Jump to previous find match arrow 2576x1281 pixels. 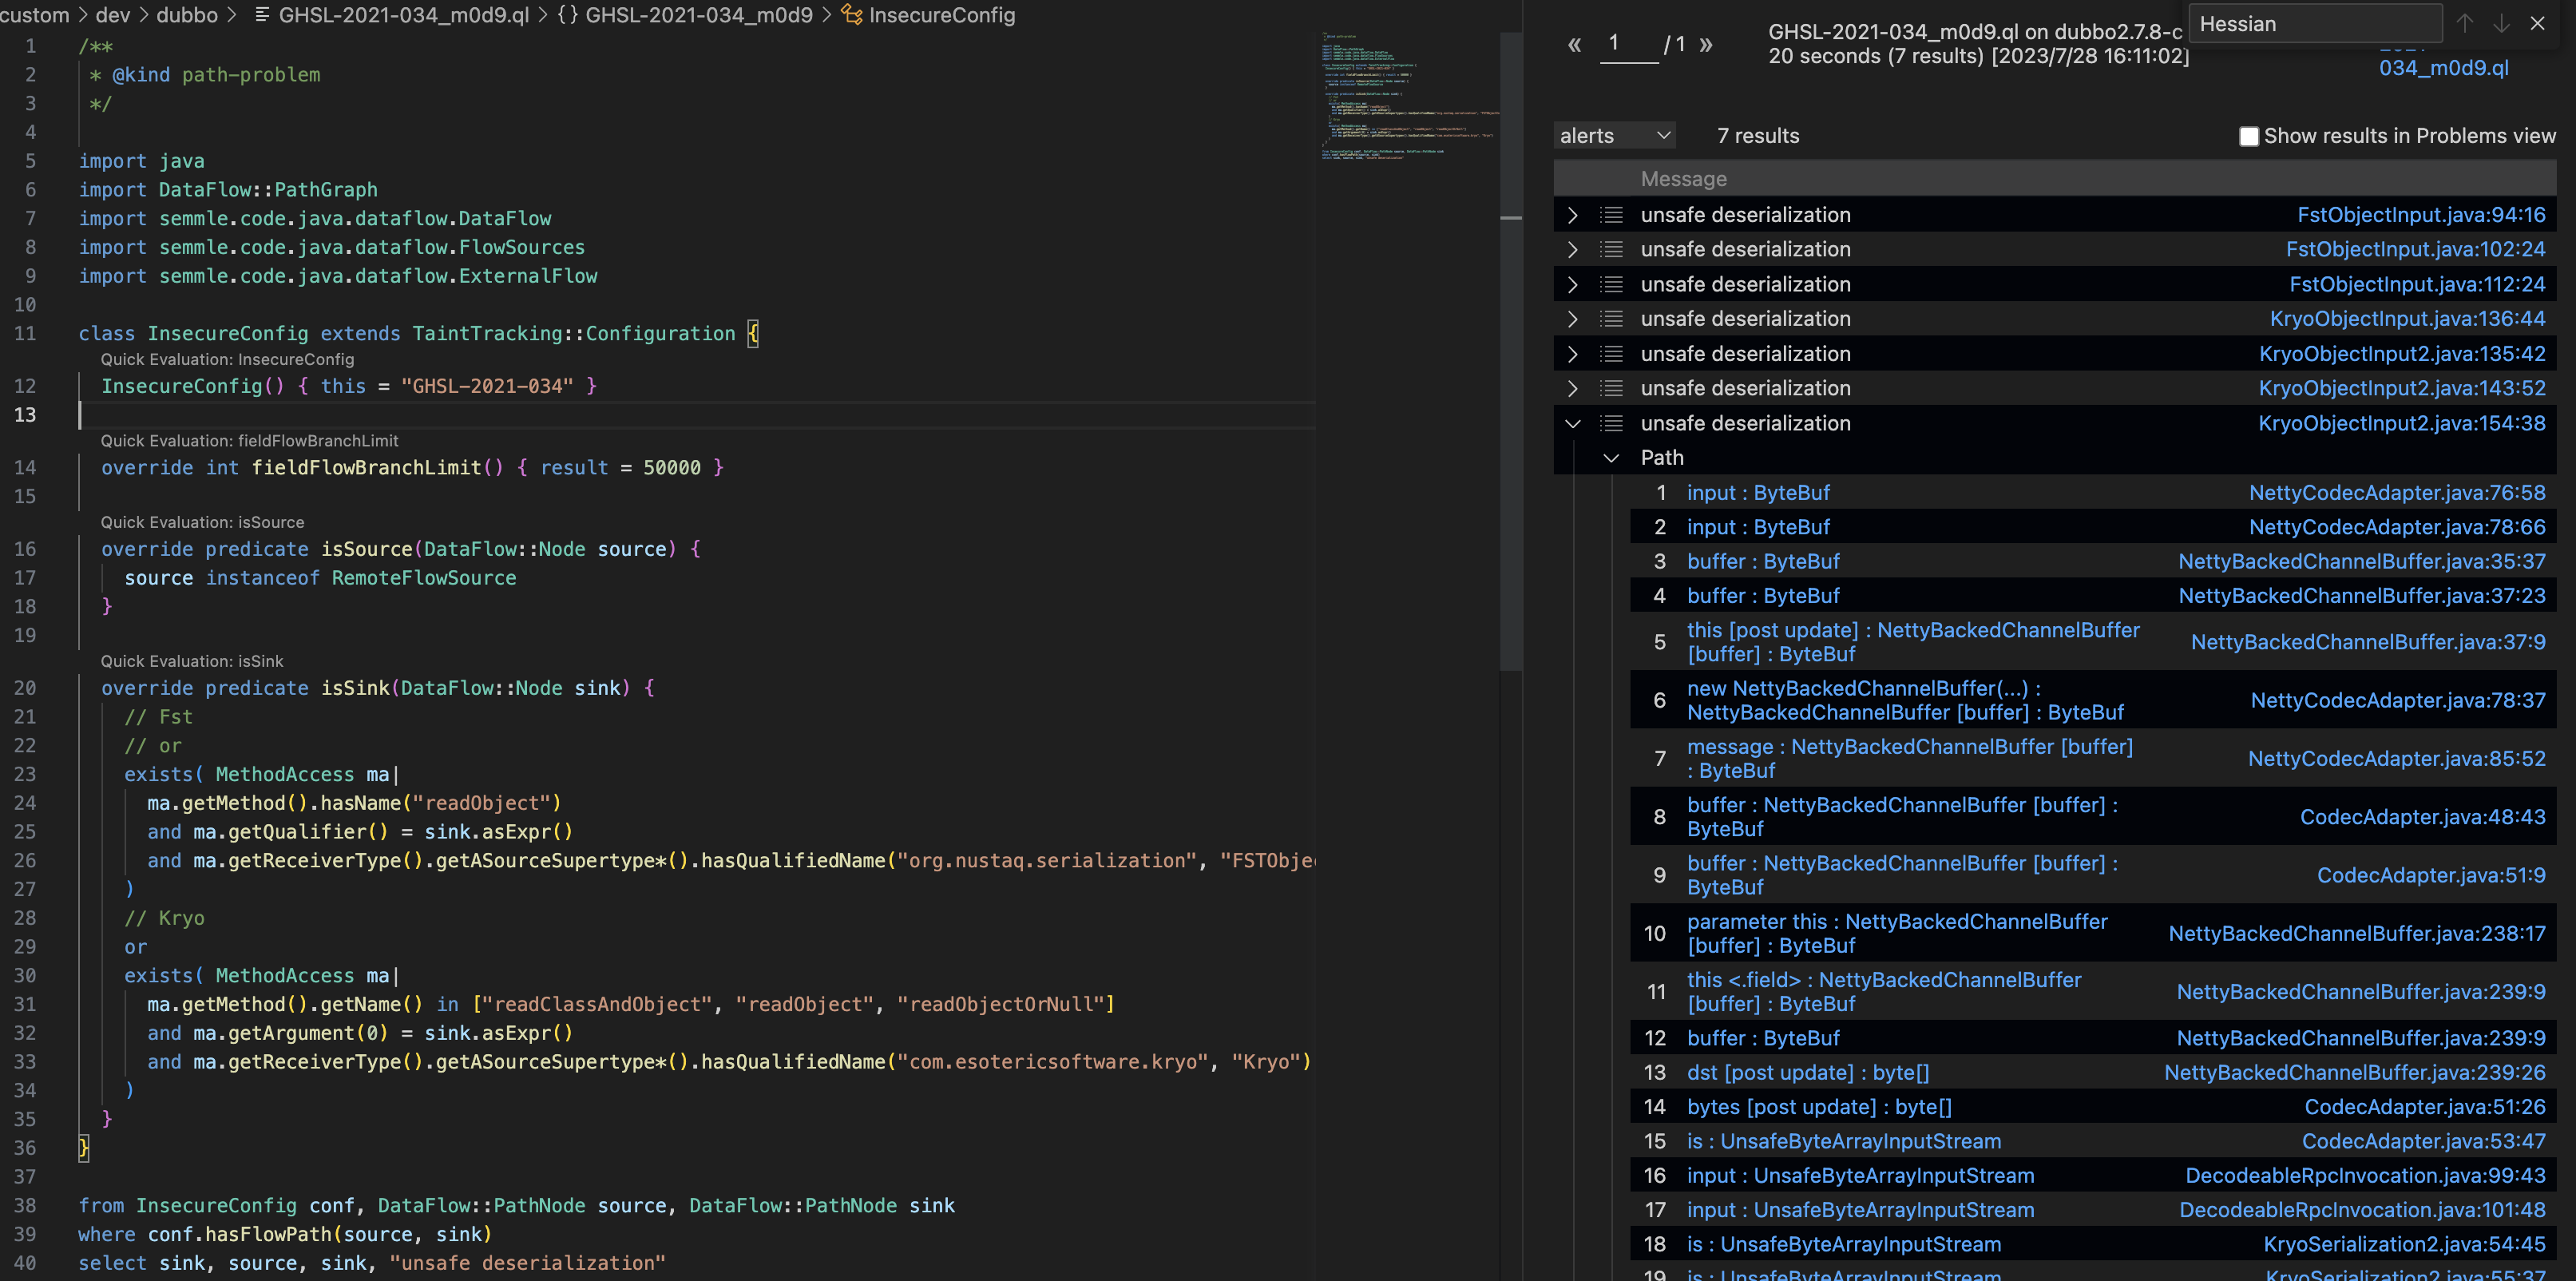(x=2464, y=23)
